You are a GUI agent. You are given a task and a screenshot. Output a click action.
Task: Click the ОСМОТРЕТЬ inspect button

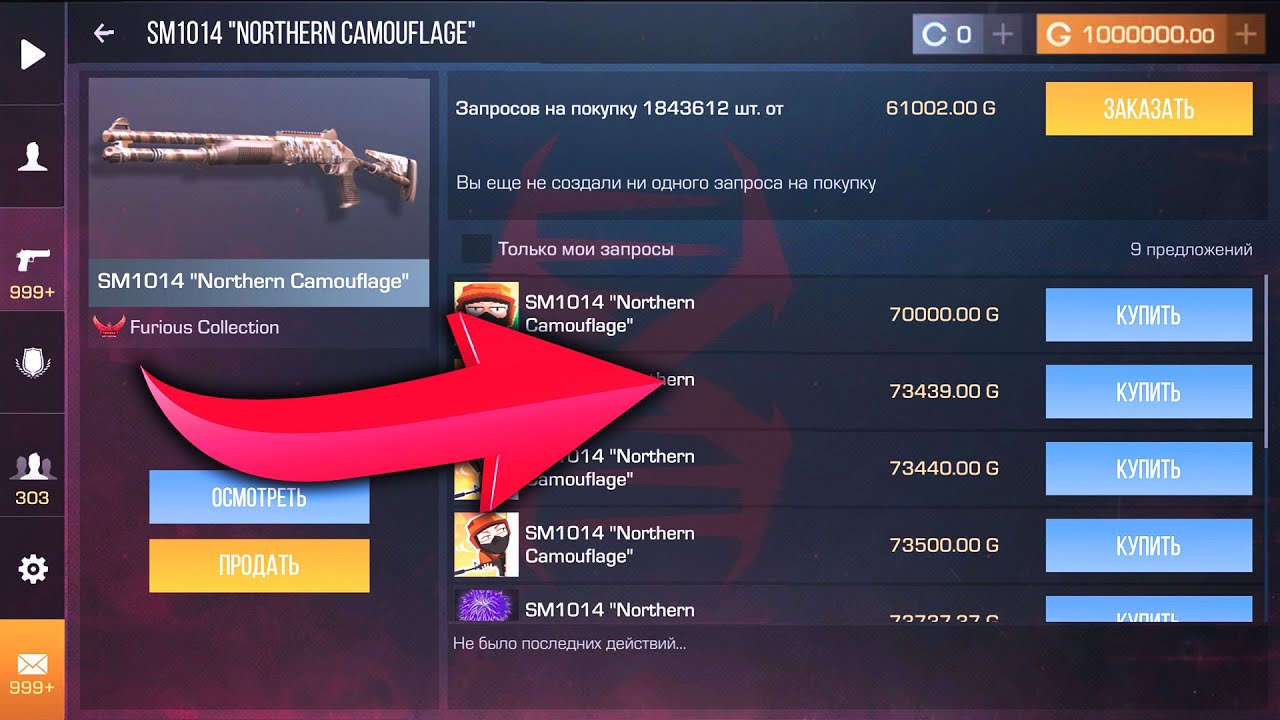(x=259, y=497)
